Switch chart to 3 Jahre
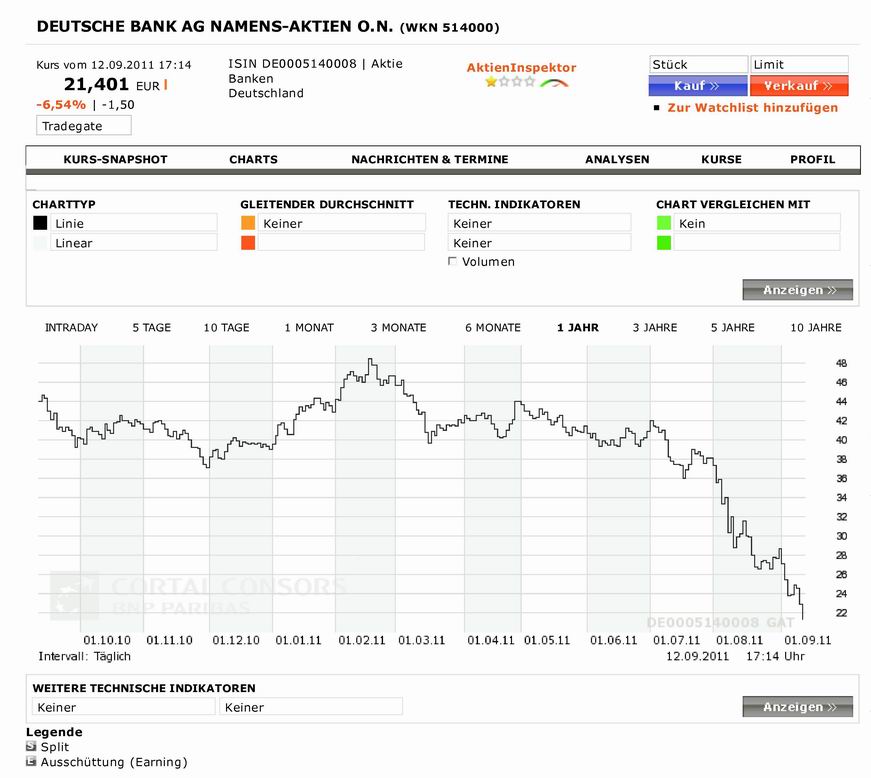 655,328
